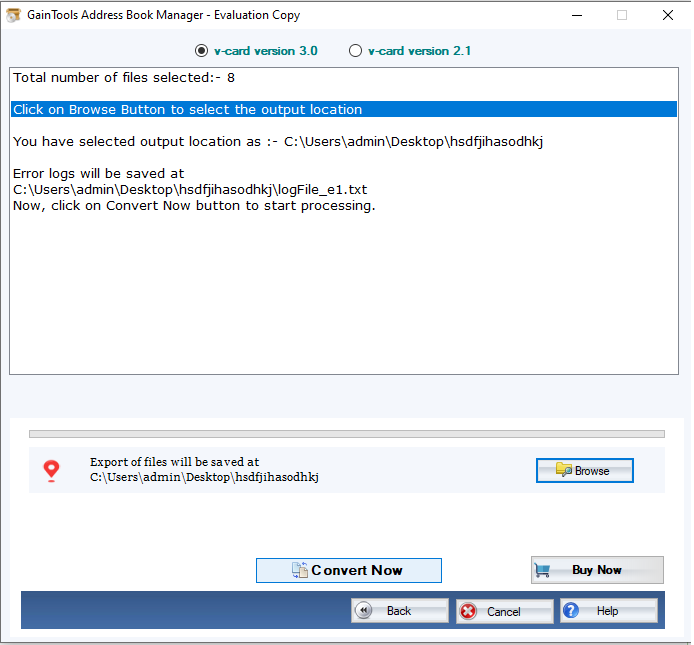Click the document icon on Convert Now
This screenshot has width=694, height=645.
click(300, 570)
